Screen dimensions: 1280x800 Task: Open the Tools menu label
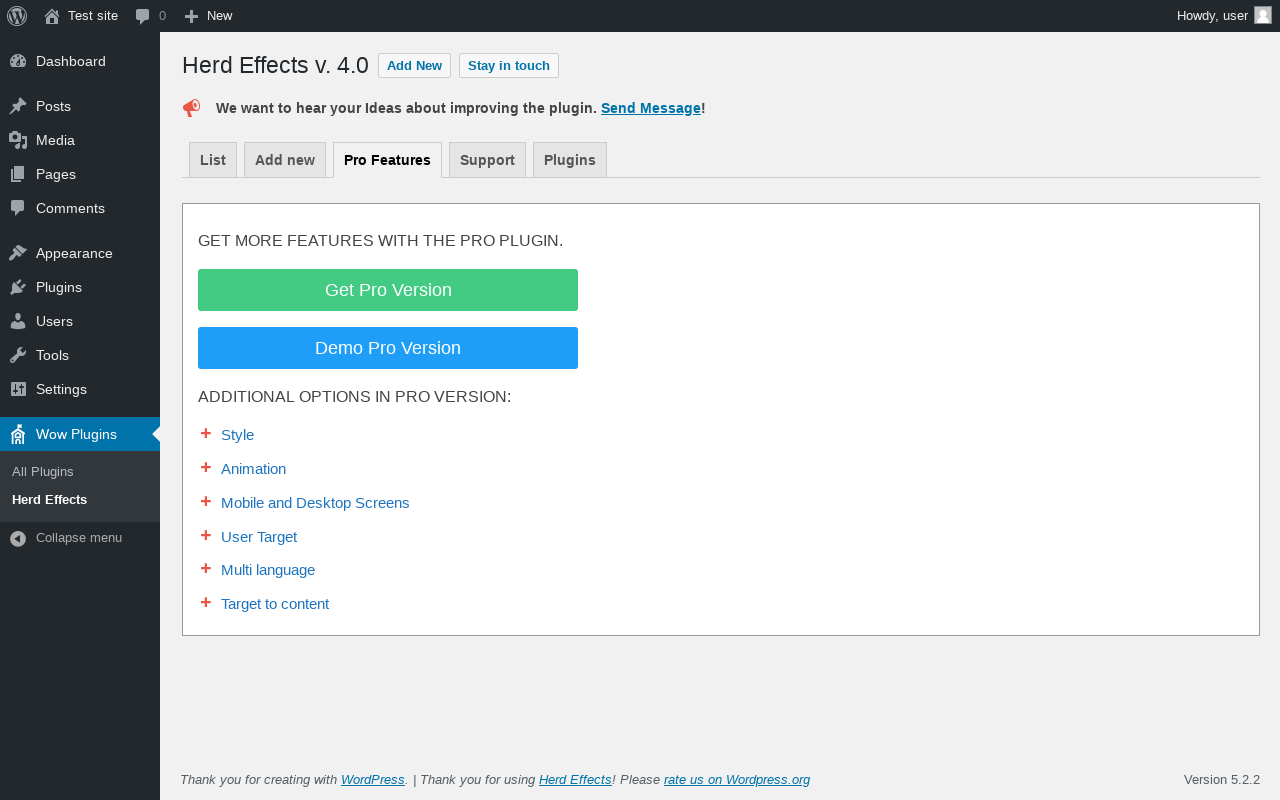(x=53, y=355)
